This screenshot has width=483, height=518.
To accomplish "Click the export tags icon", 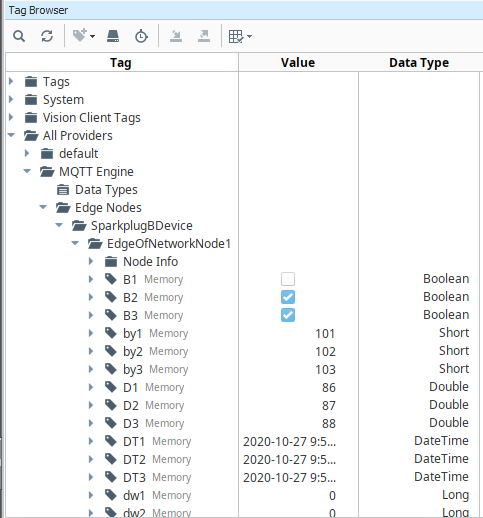I will (204, 36).
